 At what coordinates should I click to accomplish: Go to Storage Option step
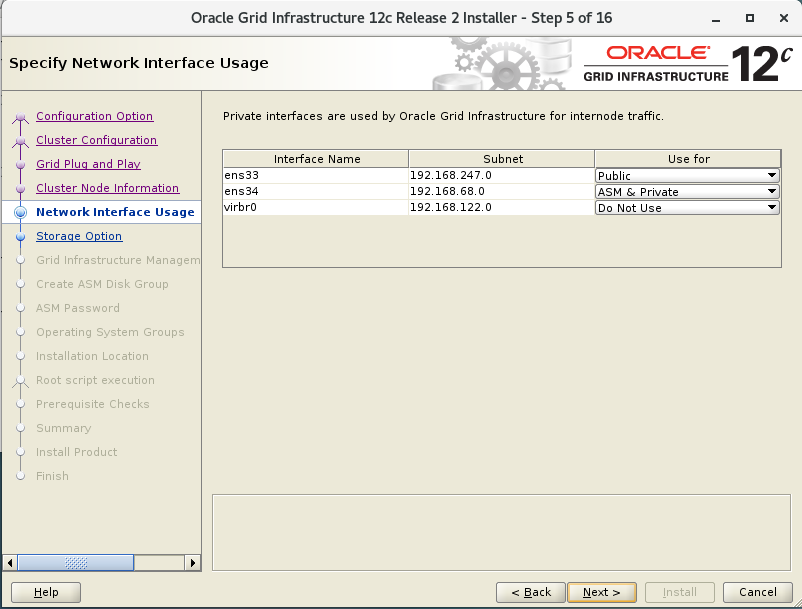click(79, 236)
